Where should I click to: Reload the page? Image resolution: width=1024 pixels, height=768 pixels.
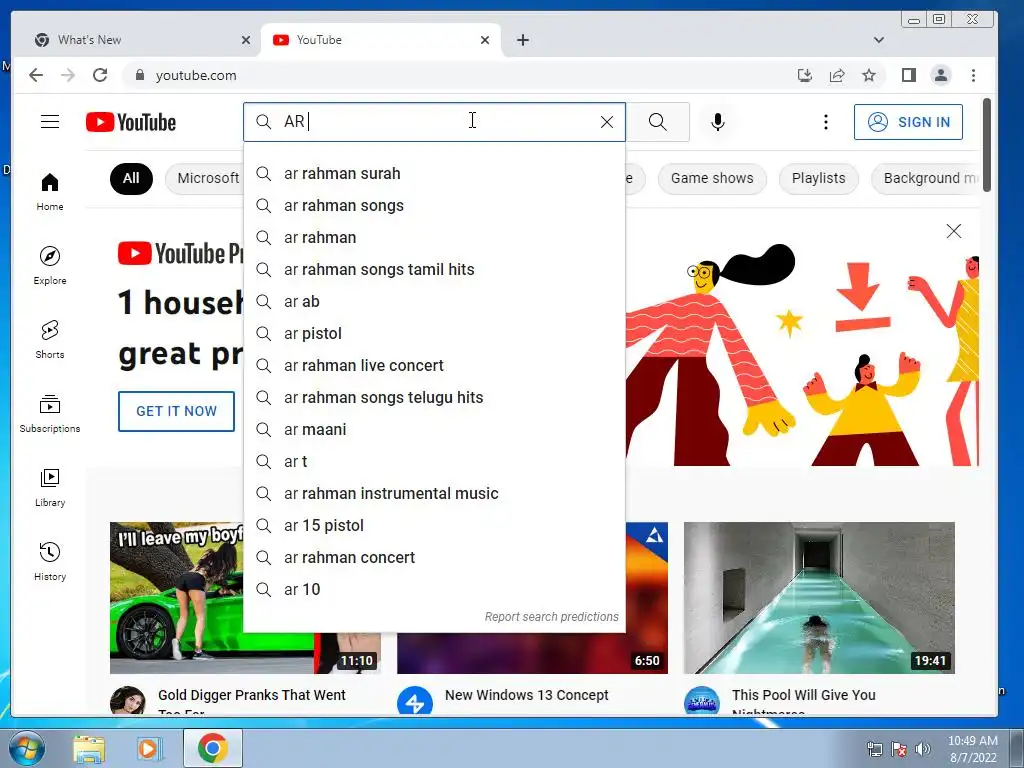coord(100,75)
